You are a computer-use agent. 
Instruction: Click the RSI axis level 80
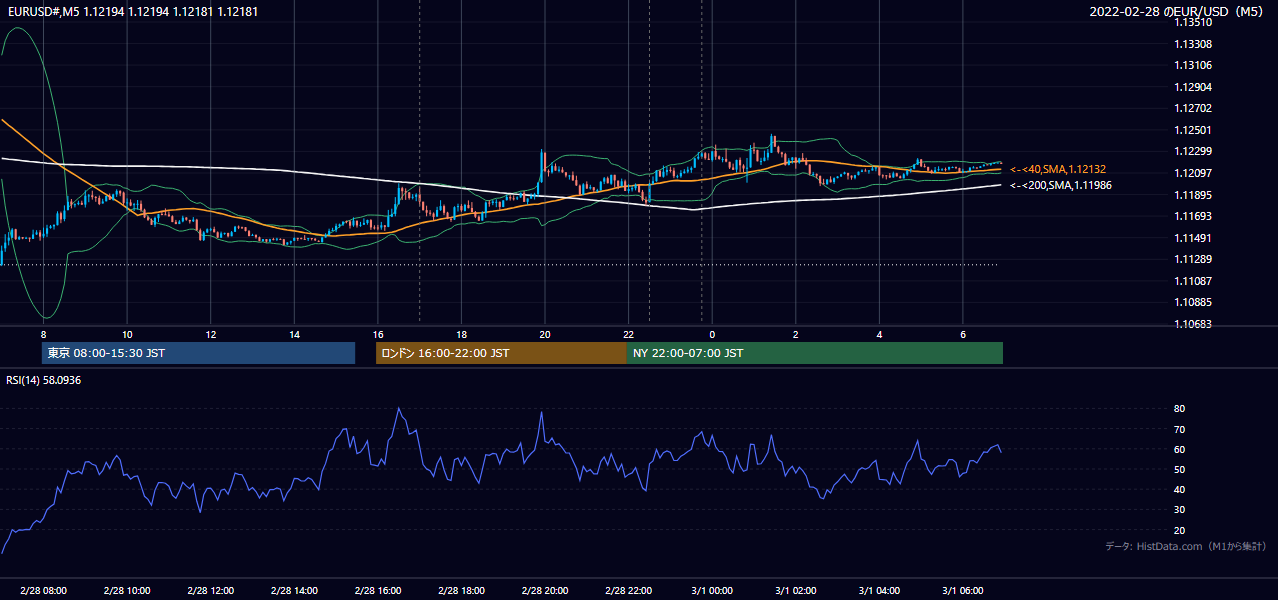1179,409
